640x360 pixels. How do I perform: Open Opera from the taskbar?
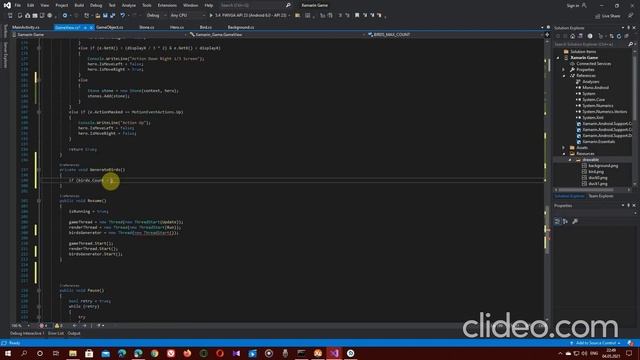[x=220, y=353]
